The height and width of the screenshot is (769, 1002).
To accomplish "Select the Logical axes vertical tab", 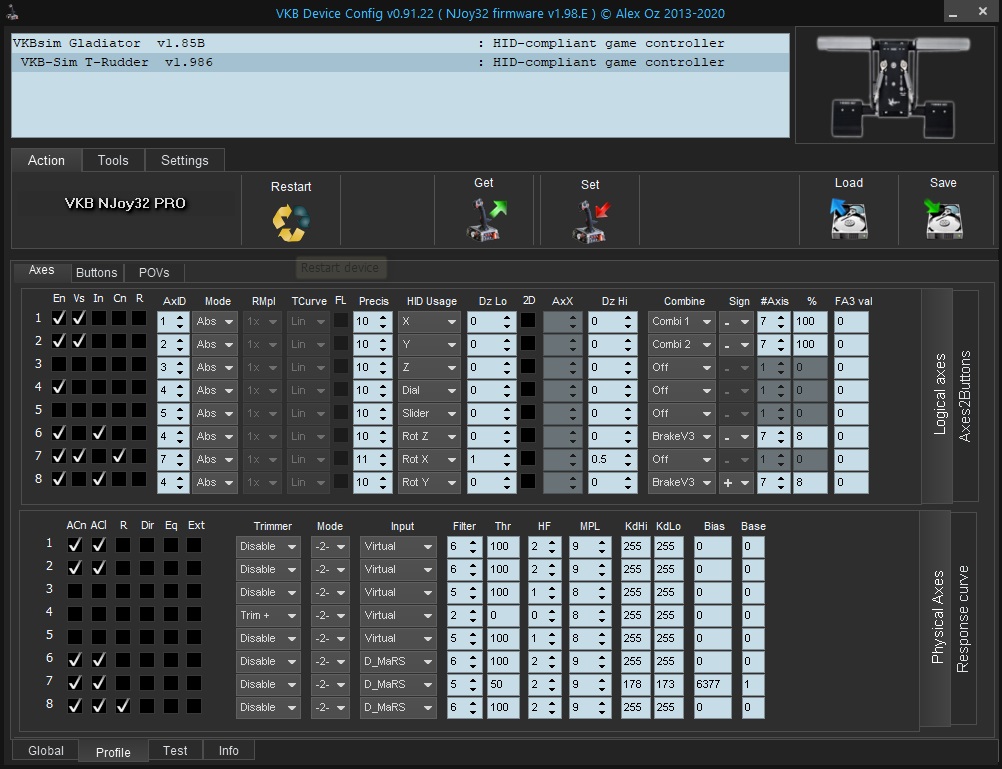I will pos(939,394).
